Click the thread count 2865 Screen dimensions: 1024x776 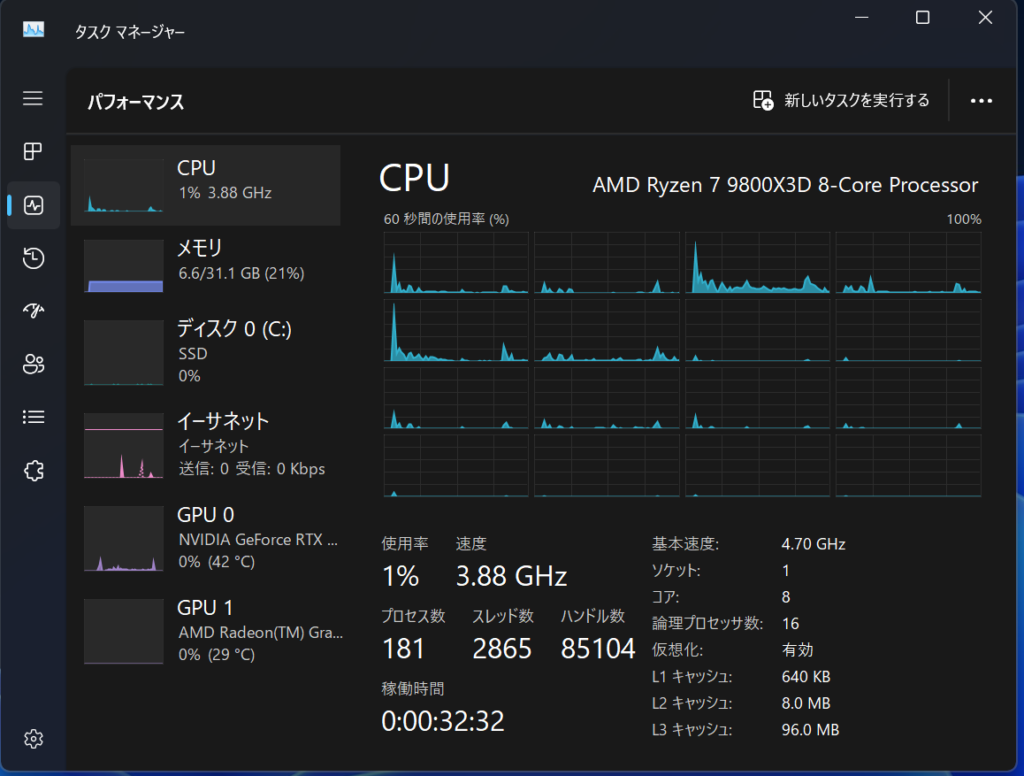coord(502,649)
